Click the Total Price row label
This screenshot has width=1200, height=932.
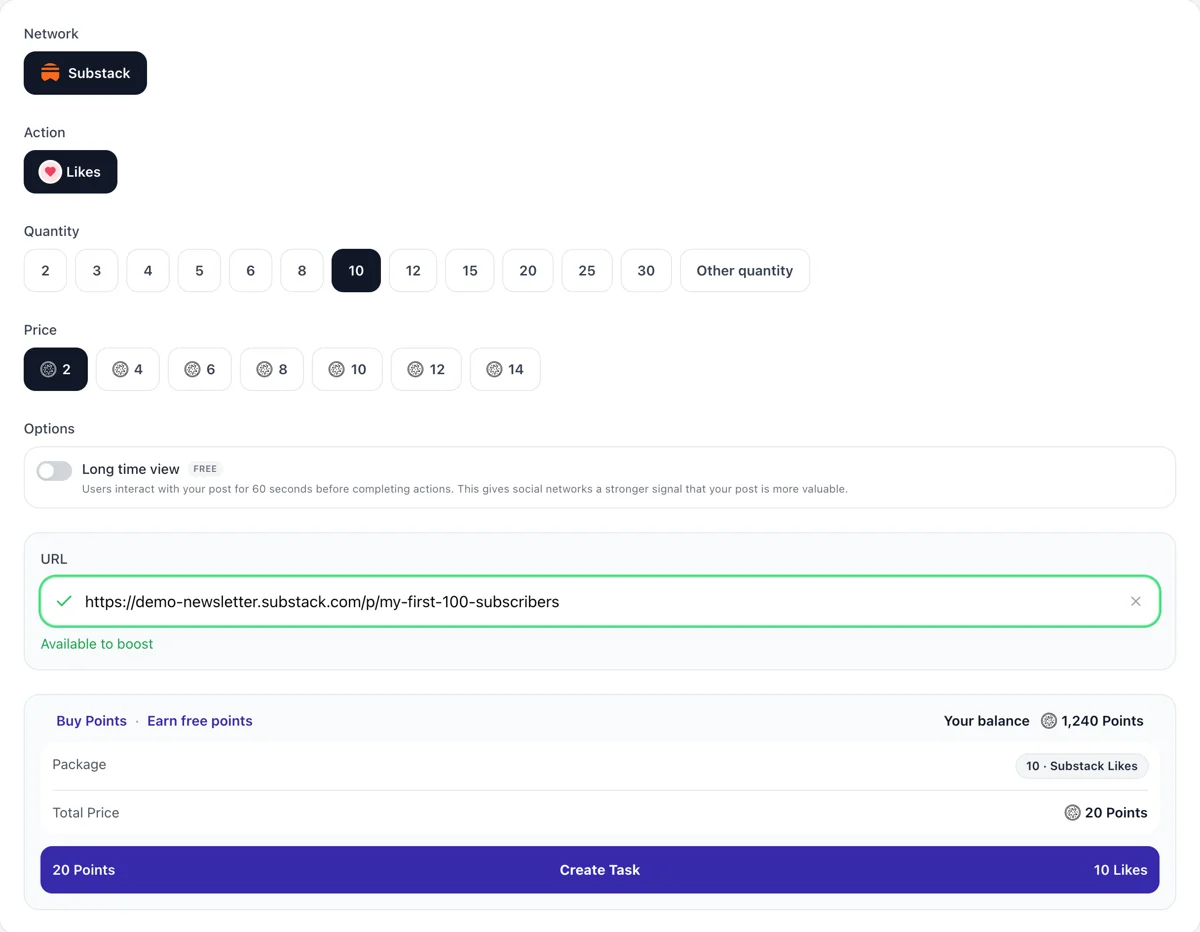coord(86,813)
